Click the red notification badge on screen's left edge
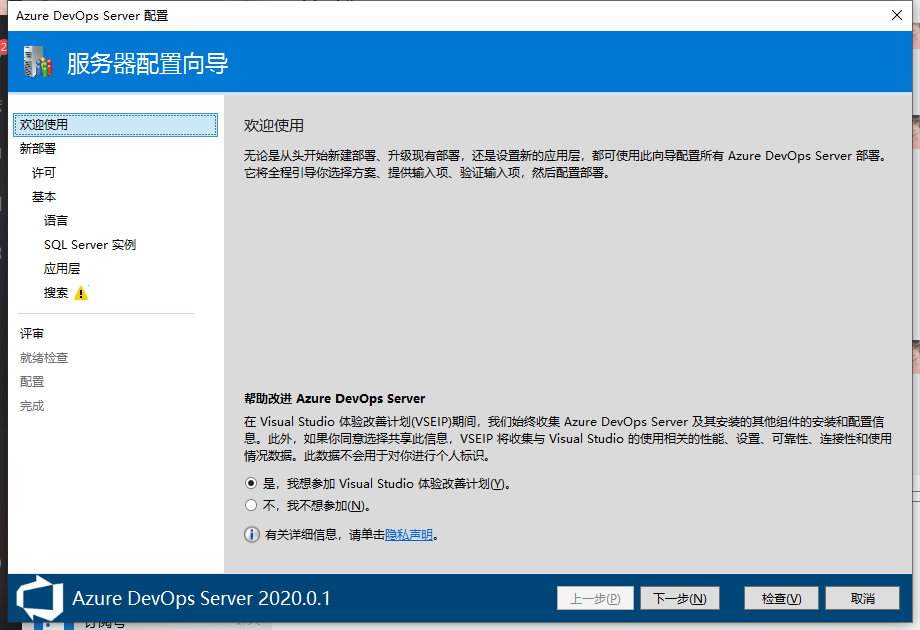 tap(3, 46)
